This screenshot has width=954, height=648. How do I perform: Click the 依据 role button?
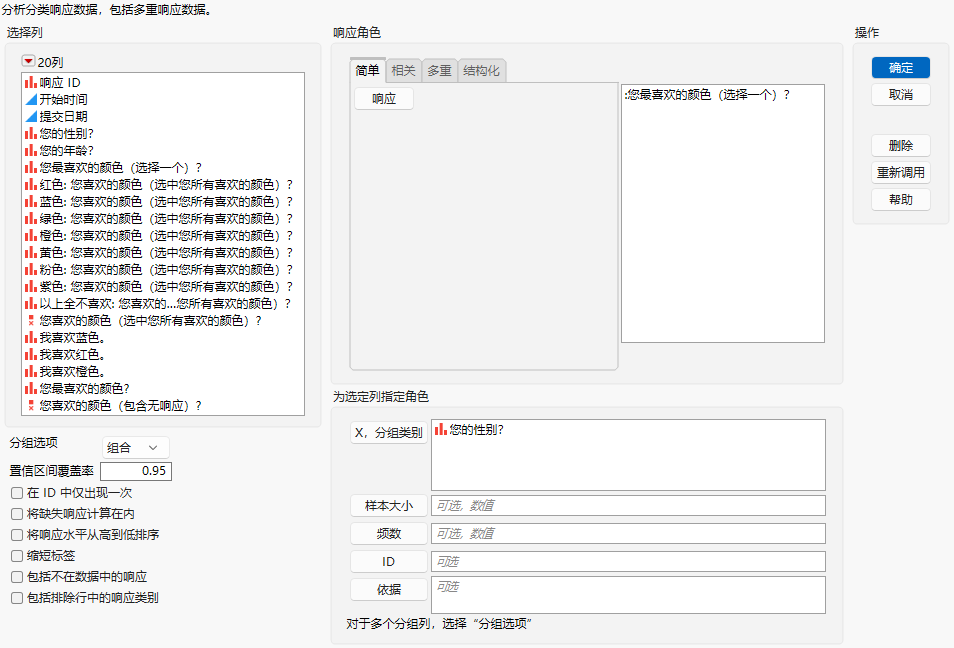point(389,590)
